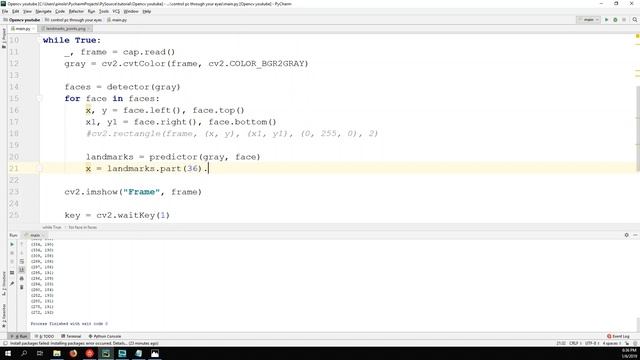
Task: Open the Structure tool window sidebar tab
Action: coord(4,283)
